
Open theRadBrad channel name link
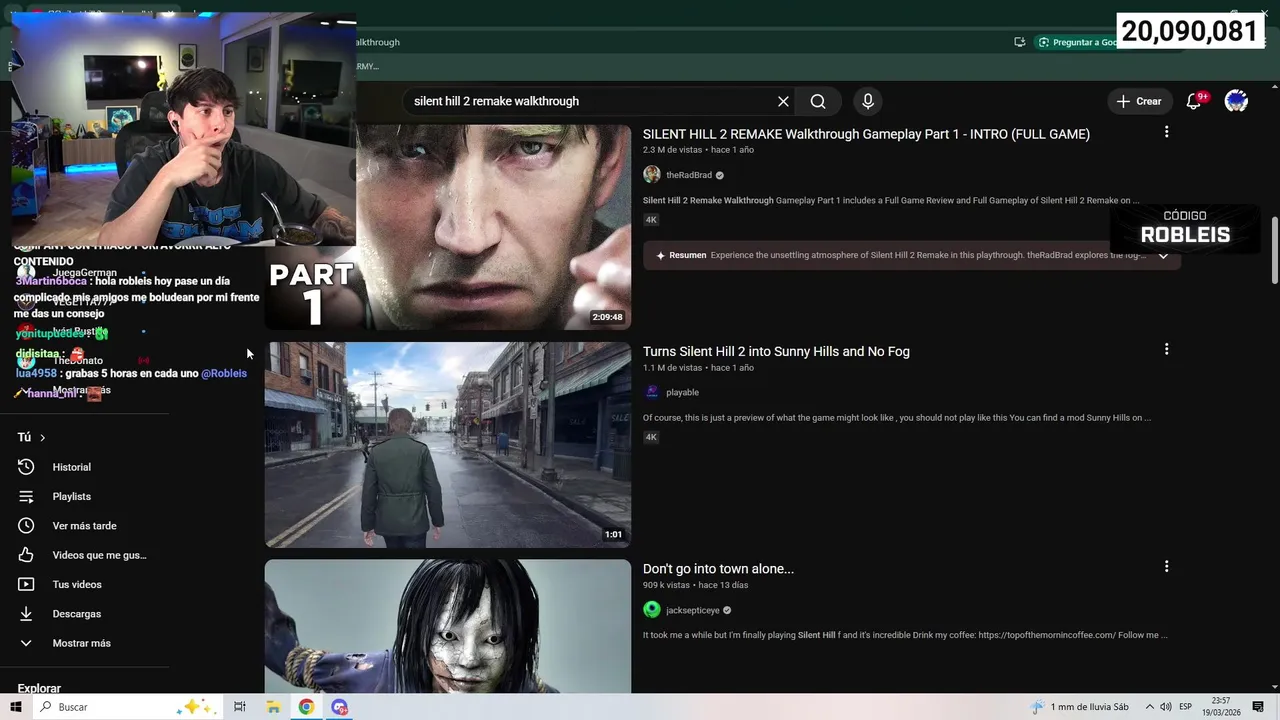(x=689, y=175)
